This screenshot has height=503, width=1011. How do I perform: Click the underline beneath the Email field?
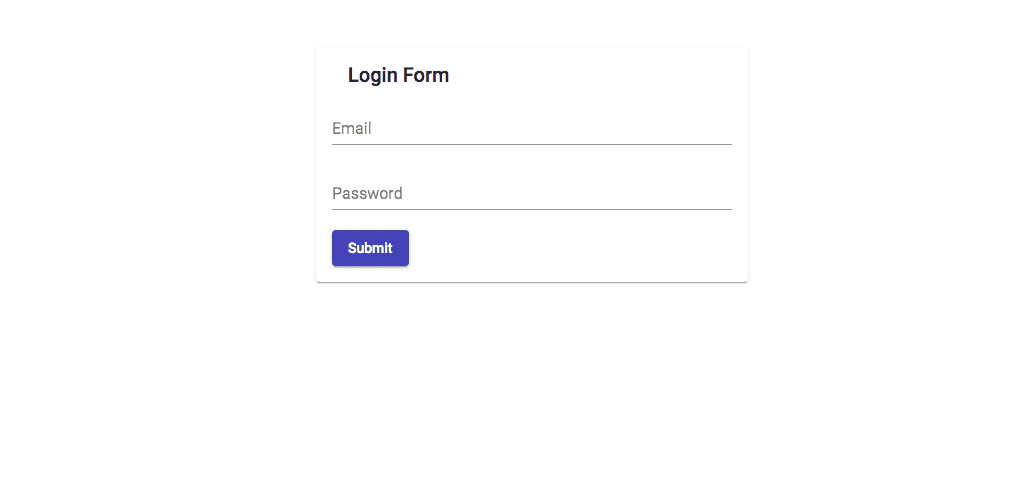pyautogui.click(x=531, y=144)
